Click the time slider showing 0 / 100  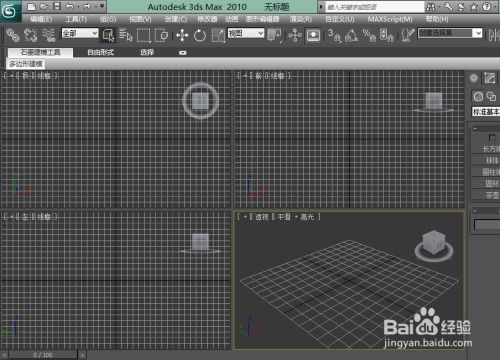43,355
